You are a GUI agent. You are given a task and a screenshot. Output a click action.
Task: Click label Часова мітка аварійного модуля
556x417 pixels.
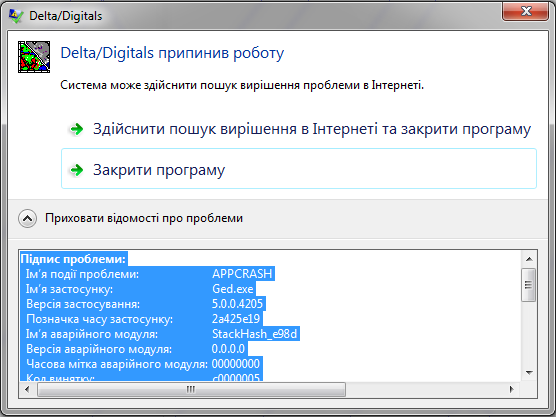tap(117, 364)
